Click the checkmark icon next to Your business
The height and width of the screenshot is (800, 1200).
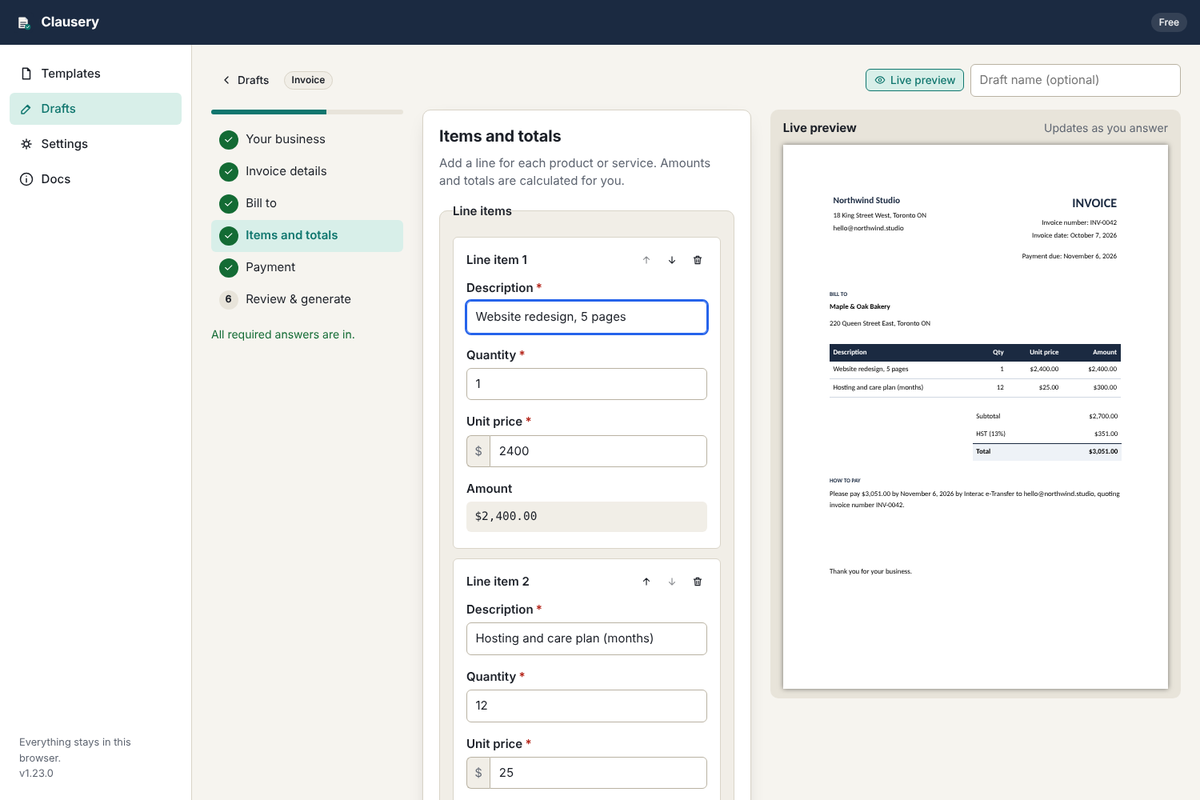[229, 139]
